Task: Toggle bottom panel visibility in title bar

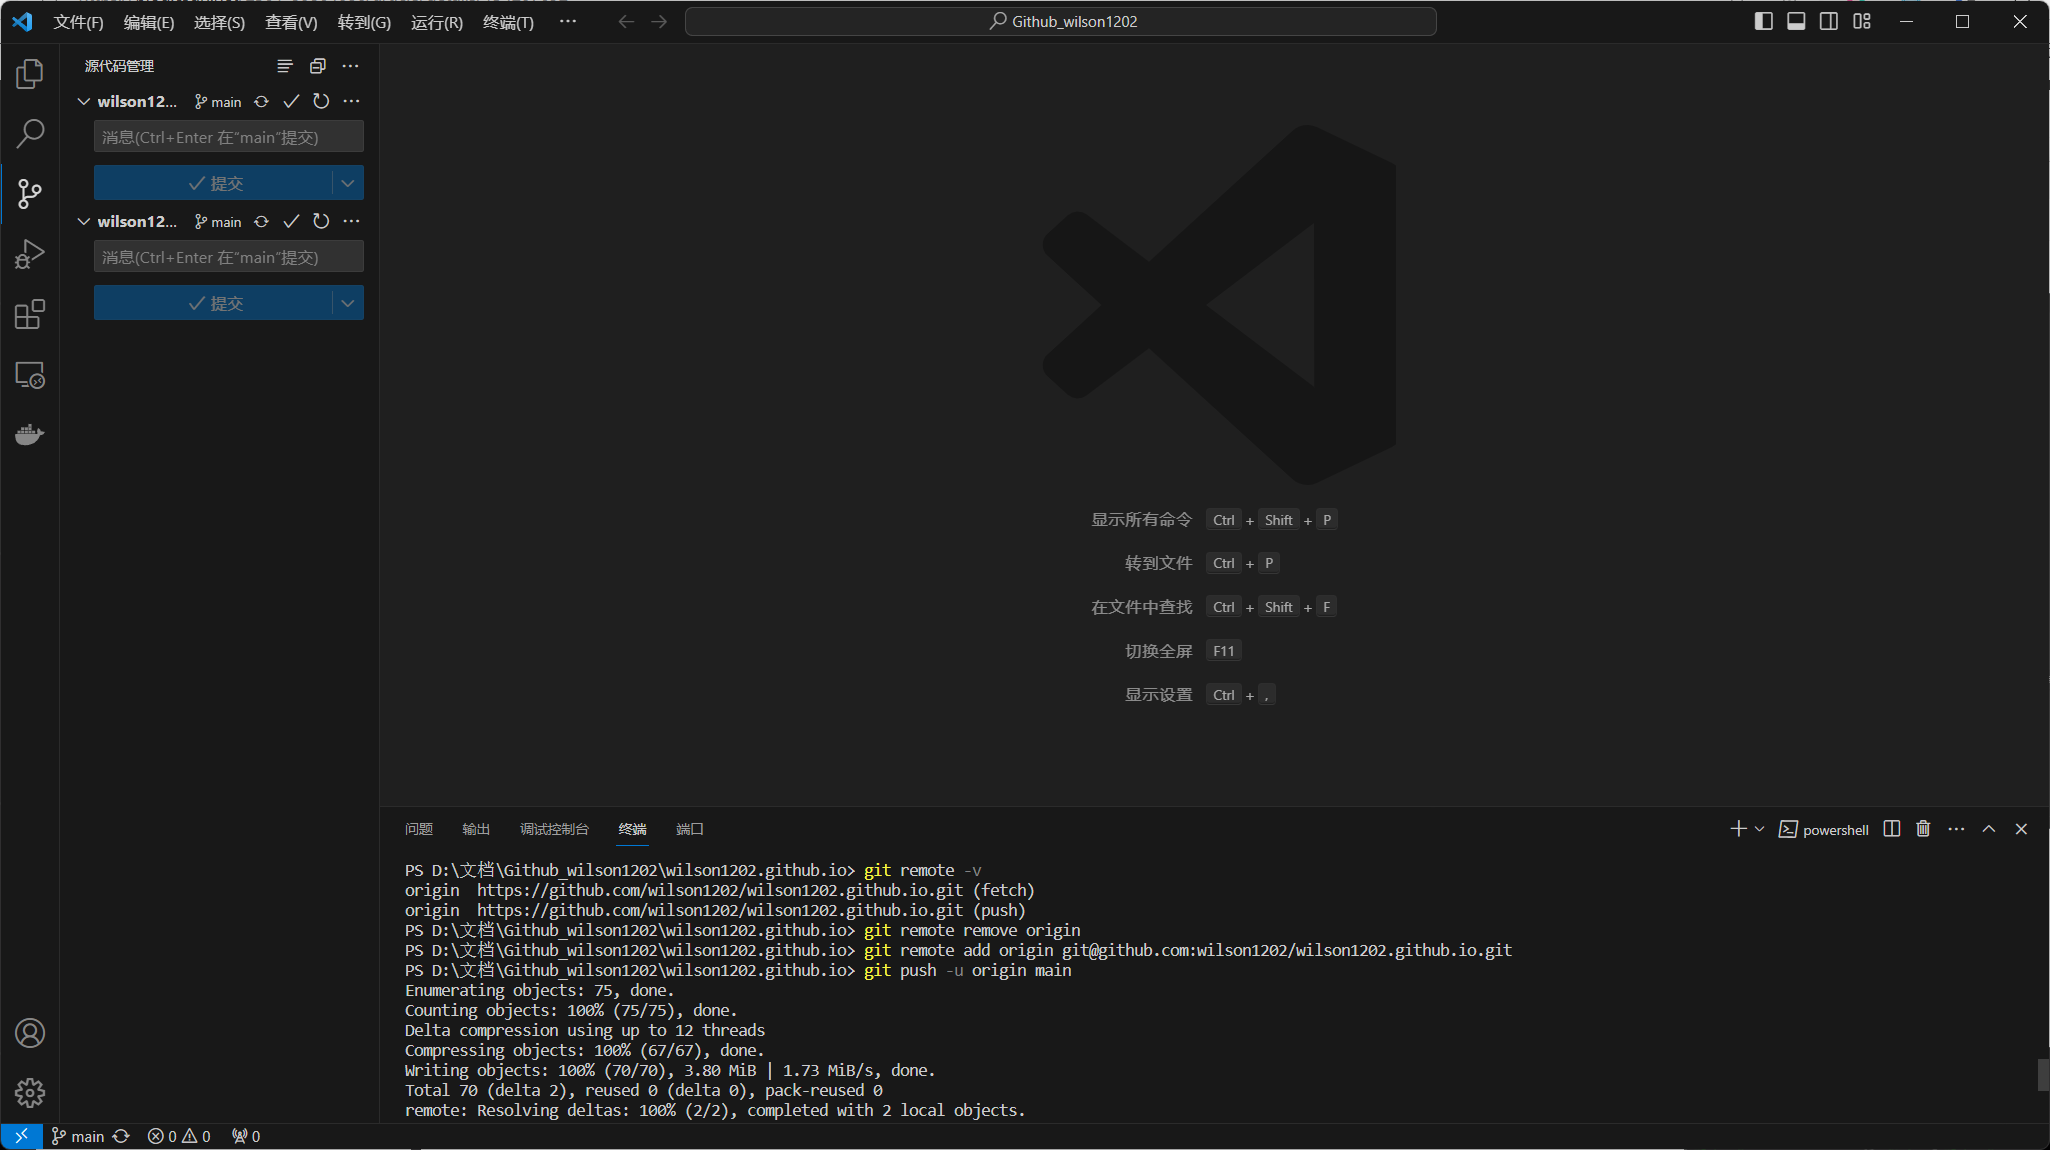Action: click(x=1796, y=21)
